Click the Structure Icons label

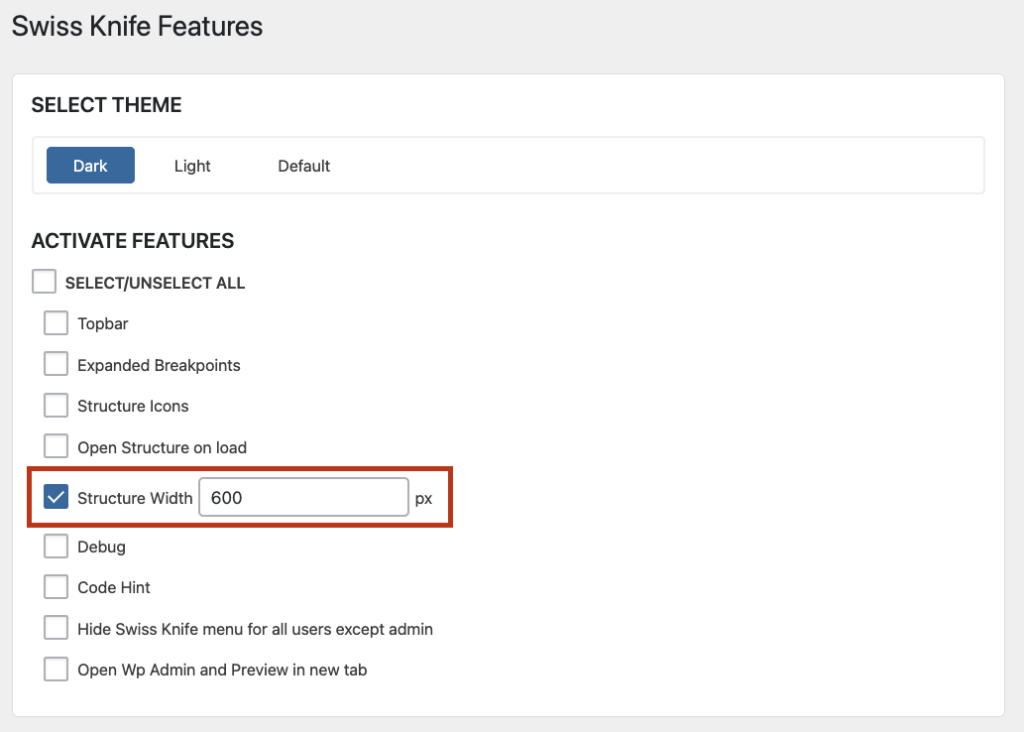pos(133,406)
